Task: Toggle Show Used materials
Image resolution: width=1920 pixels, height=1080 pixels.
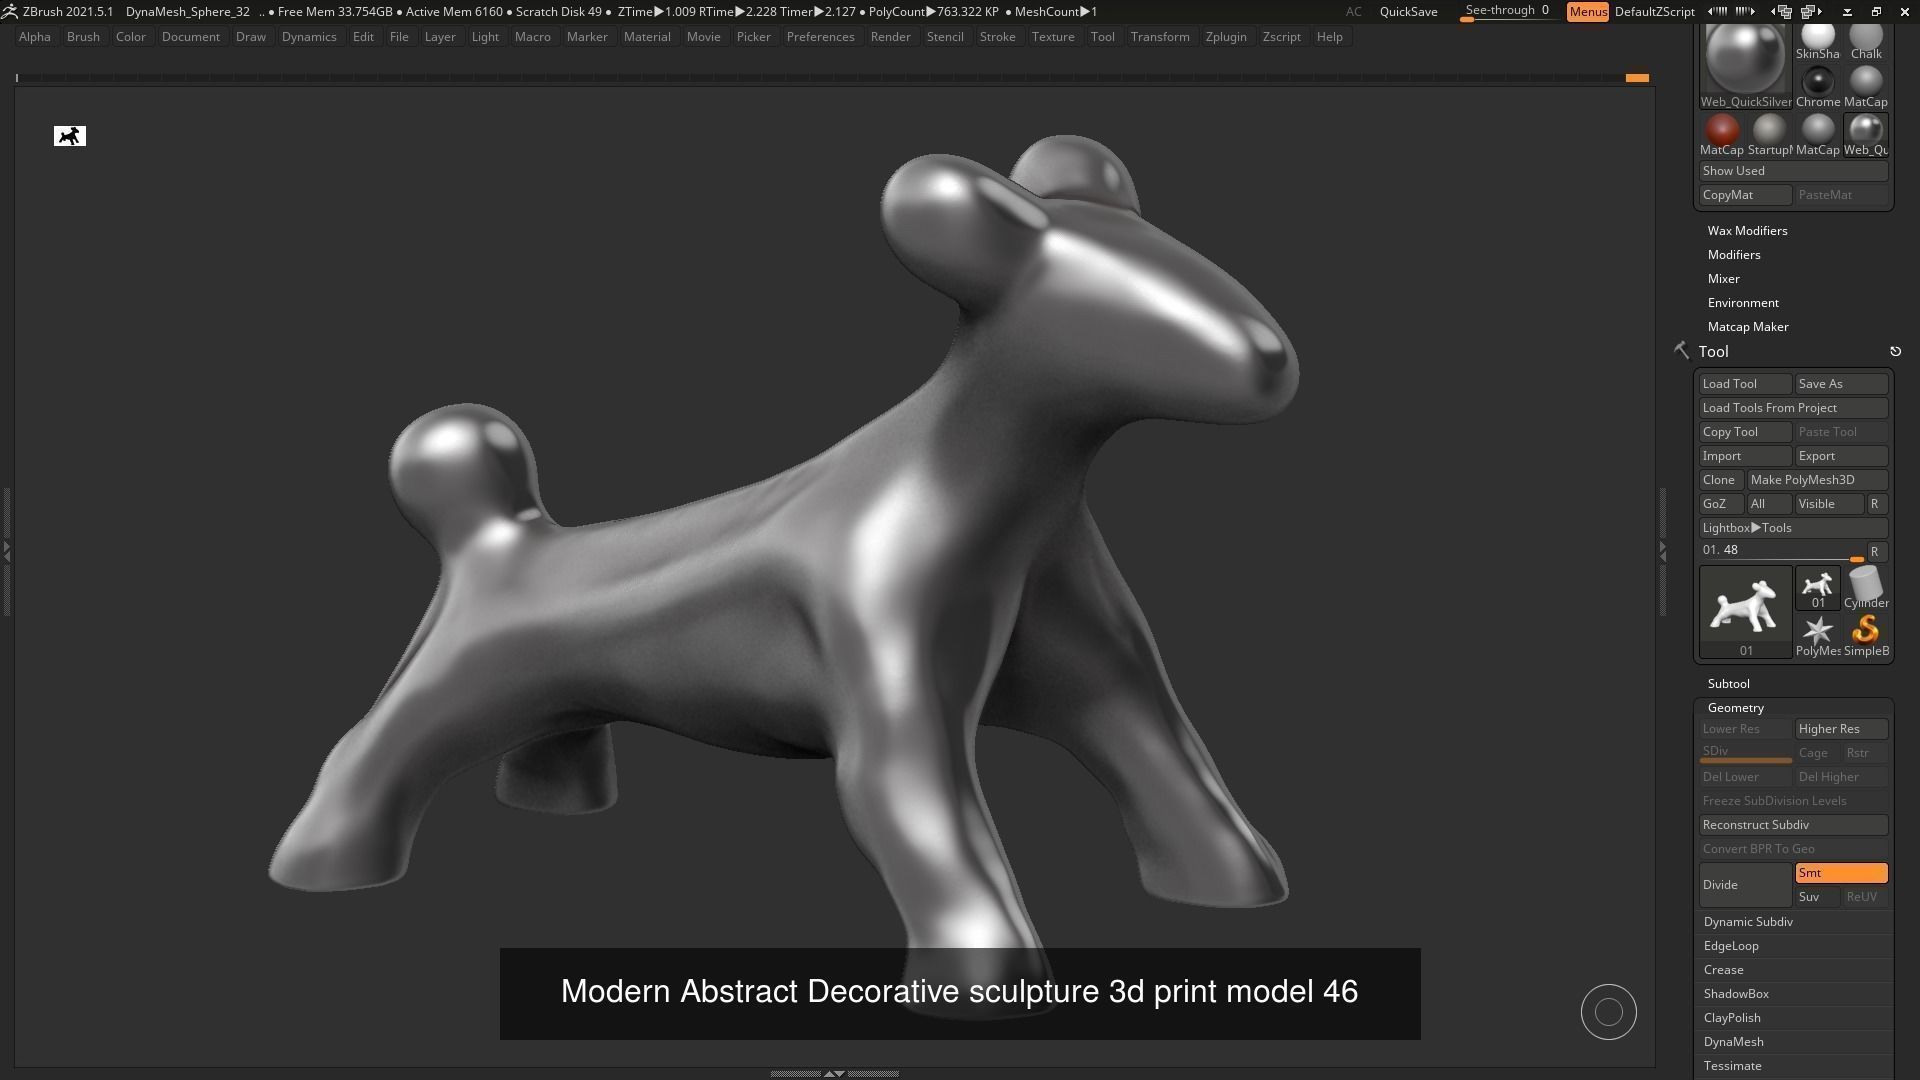Action: click(1793, 171)
